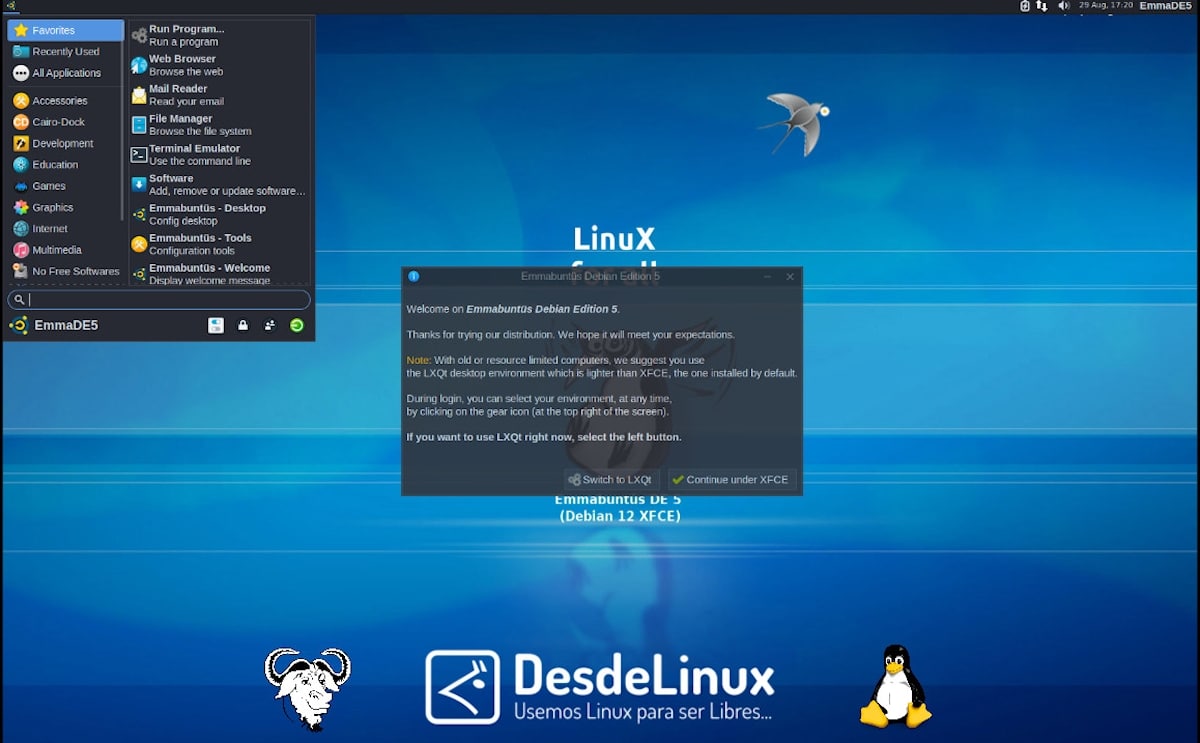Image resolution: width=1200 pixels, height=743 pixels.
Task: Launch the Terminal Emulator
Action: click(194, 154)
